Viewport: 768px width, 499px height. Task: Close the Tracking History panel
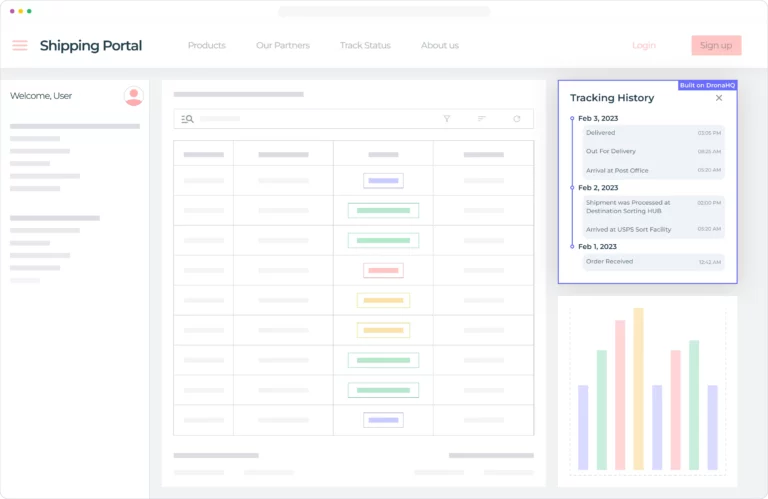tap(719, 98)
